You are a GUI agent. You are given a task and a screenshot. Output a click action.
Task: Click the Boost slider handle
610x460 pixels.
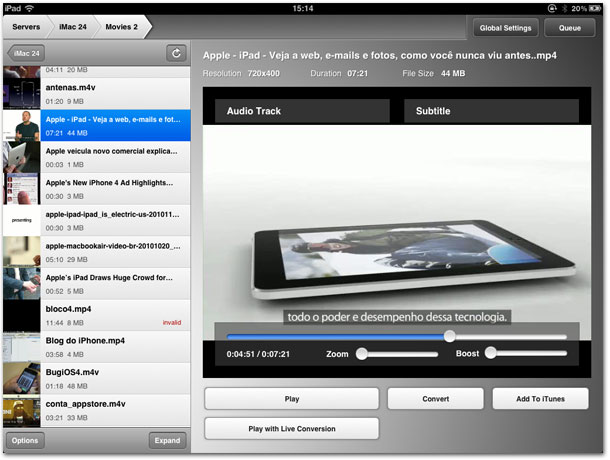coord(491,353)
